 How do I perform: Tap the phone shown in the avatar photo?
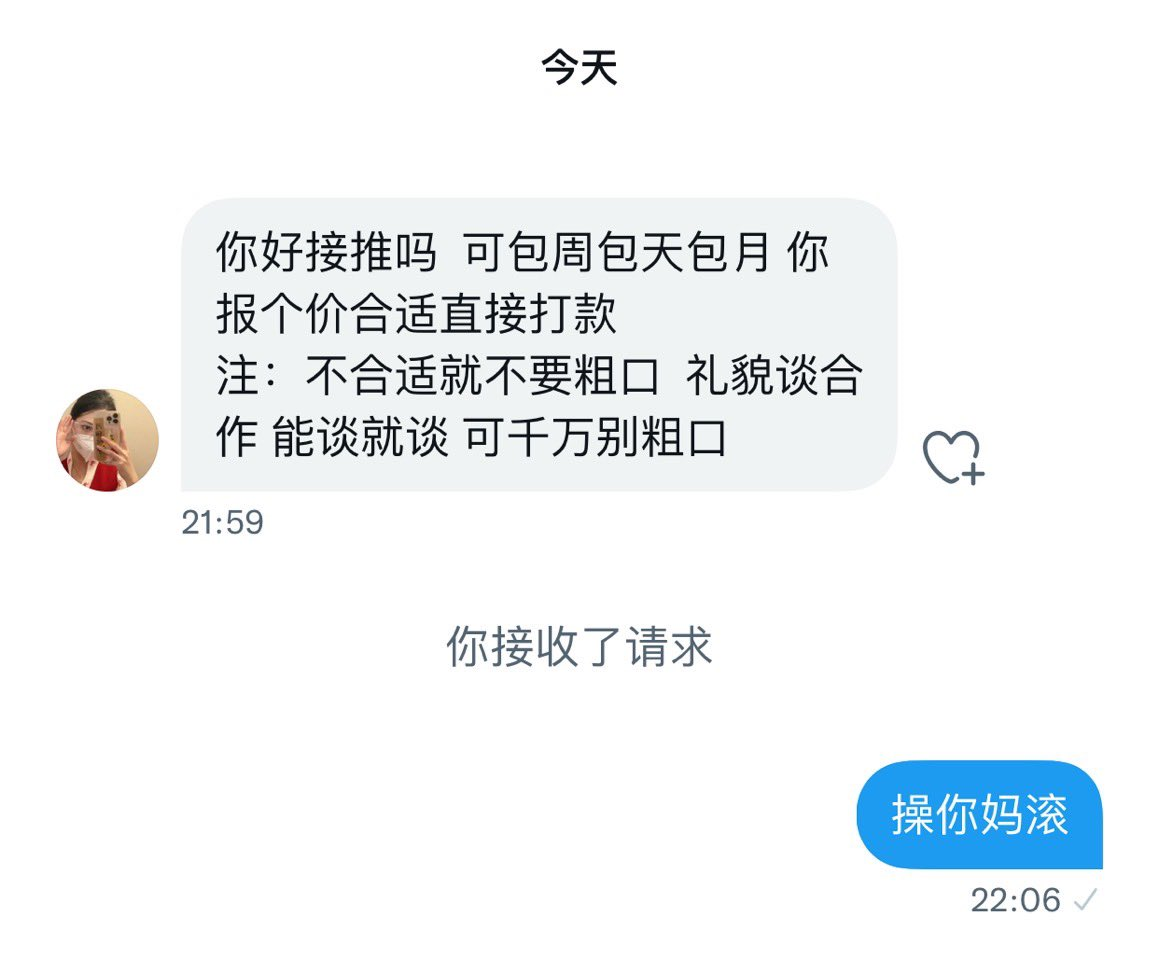pyautogui.click(x=106, y=435)
